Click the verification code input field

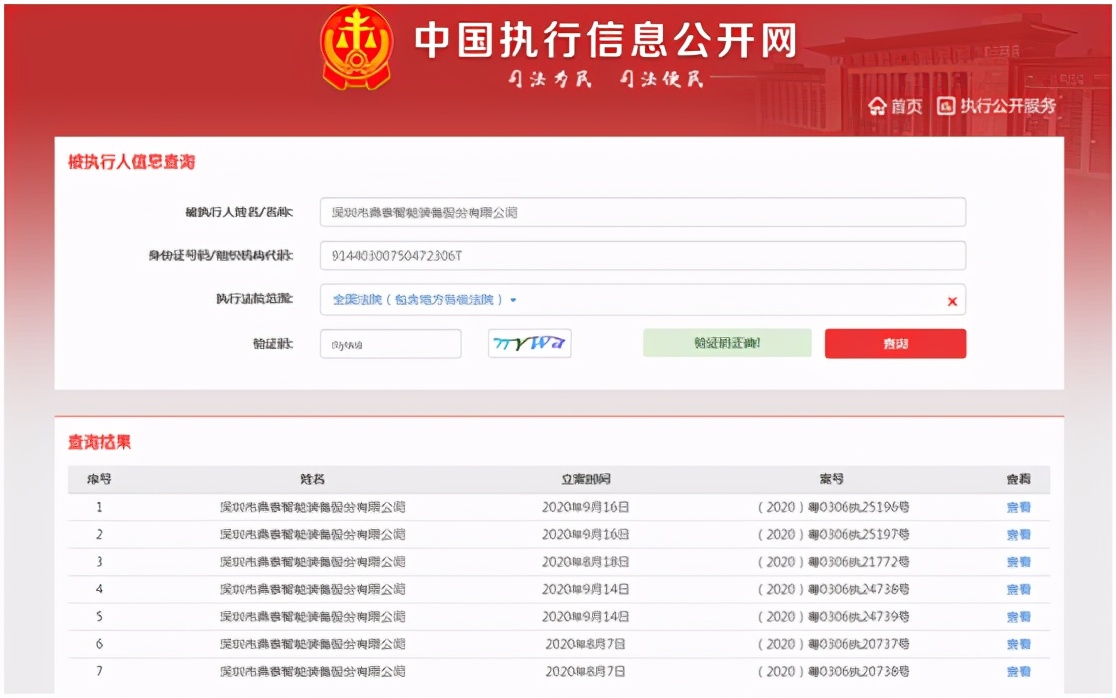coord(390,343)
